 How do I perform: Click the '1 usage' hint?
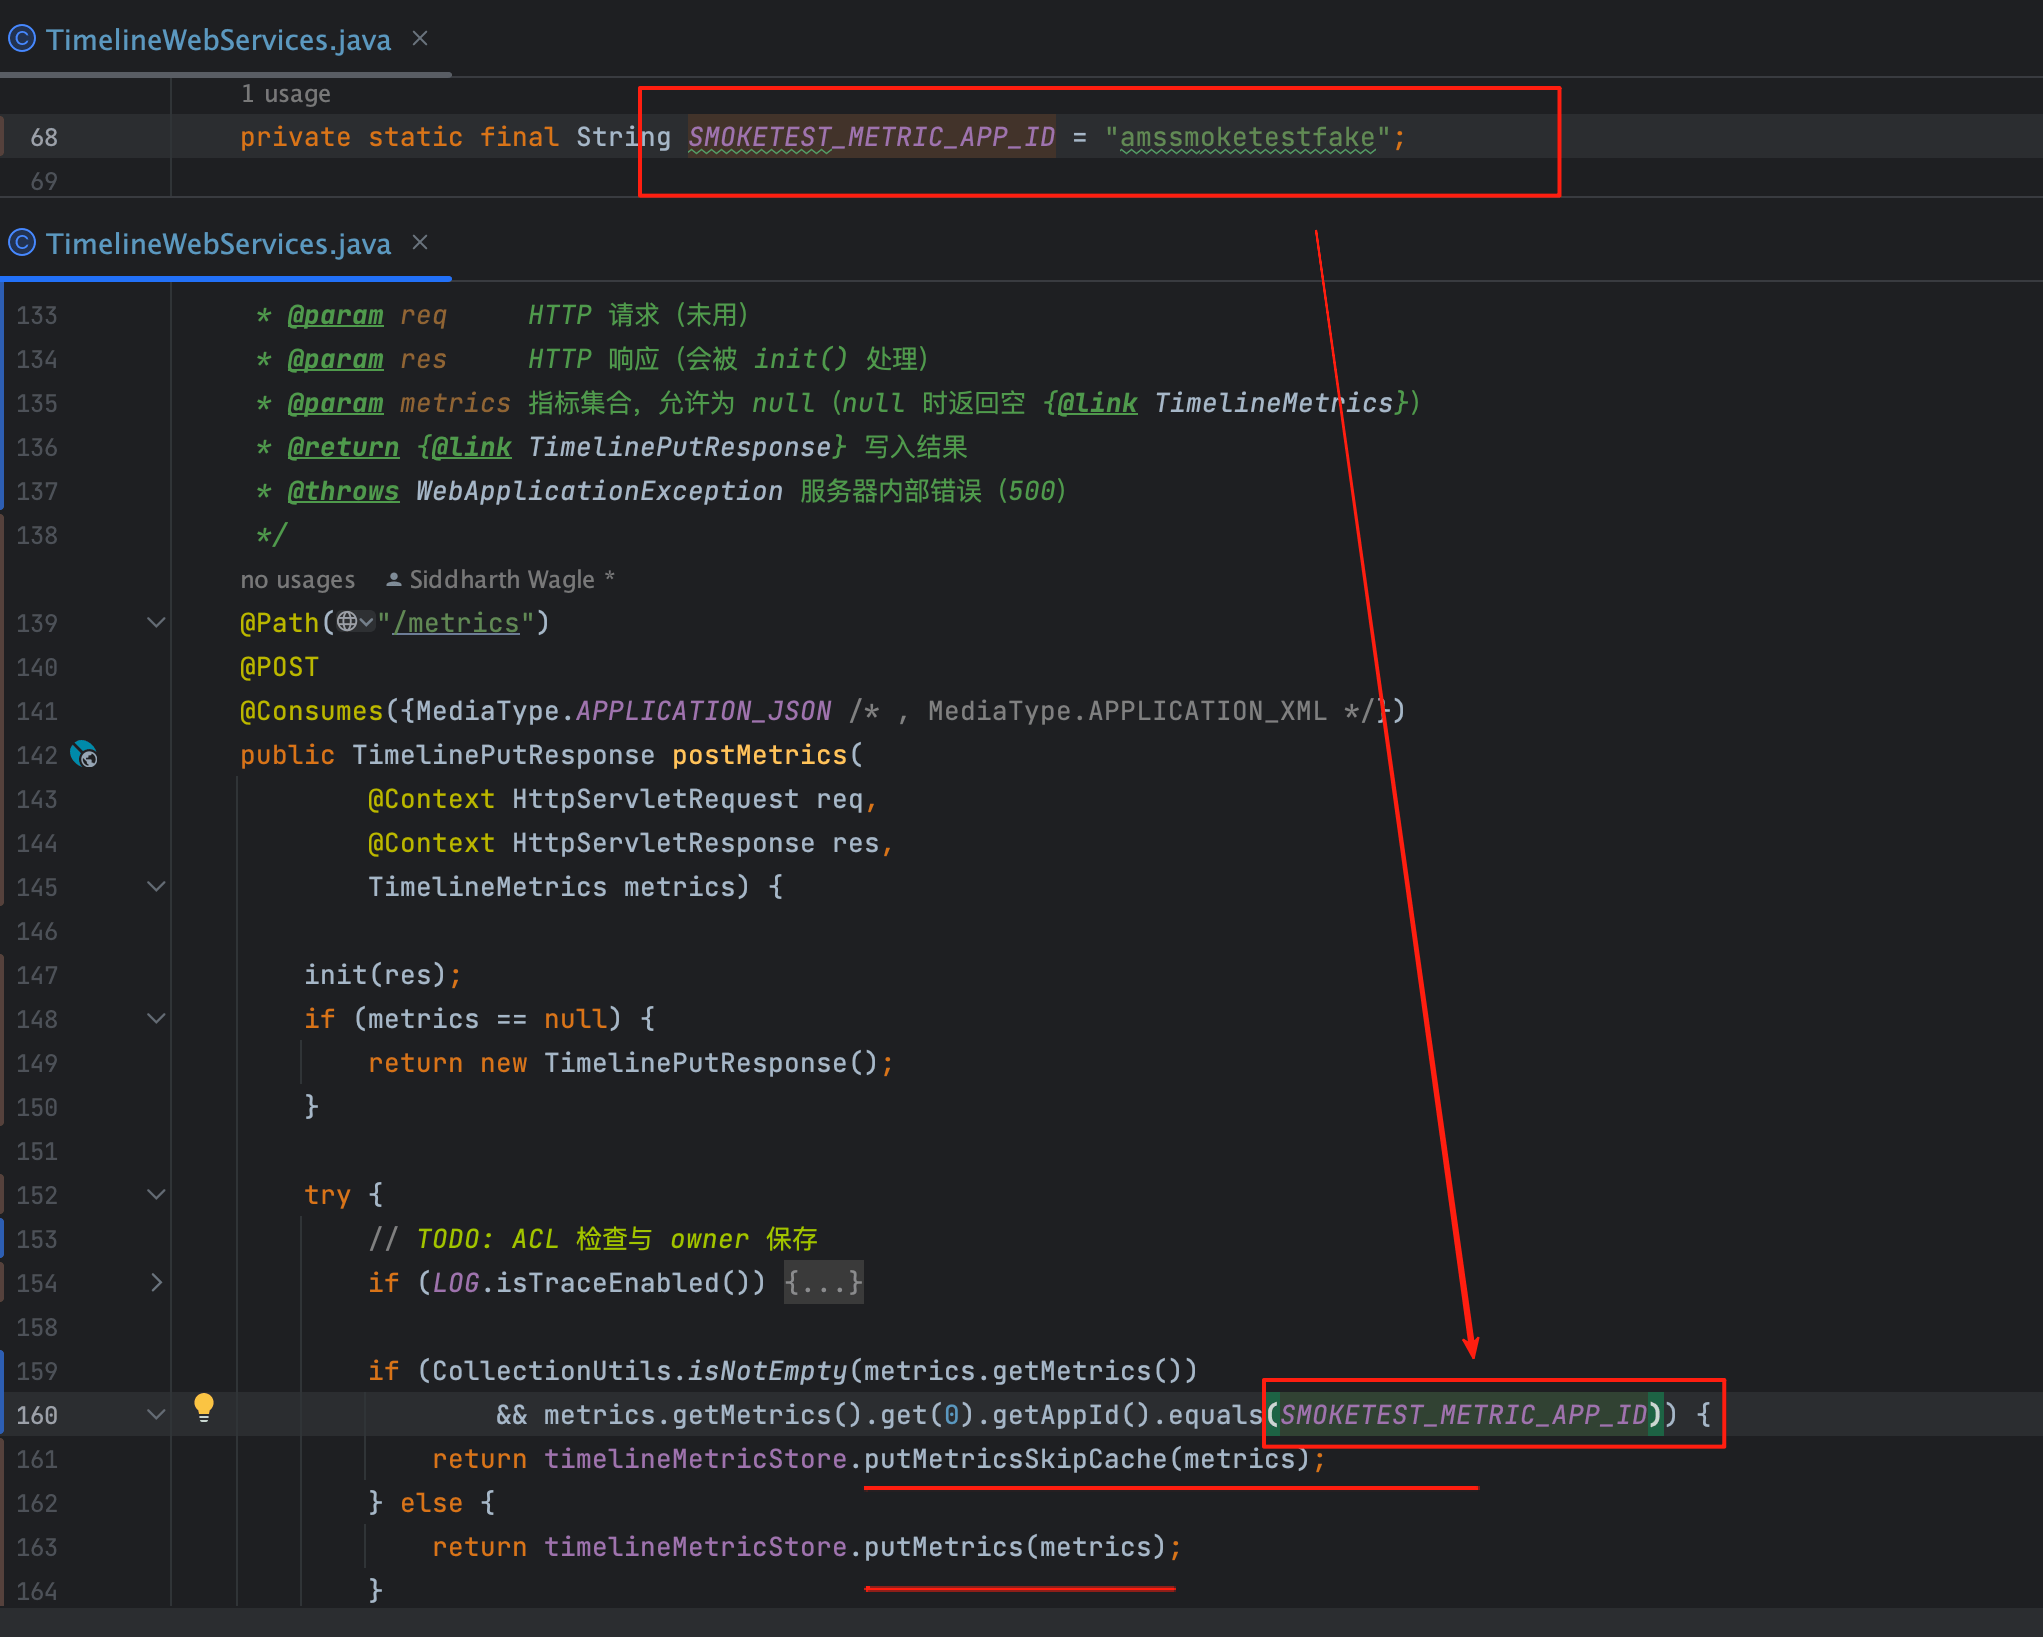(x=285, y=94)
